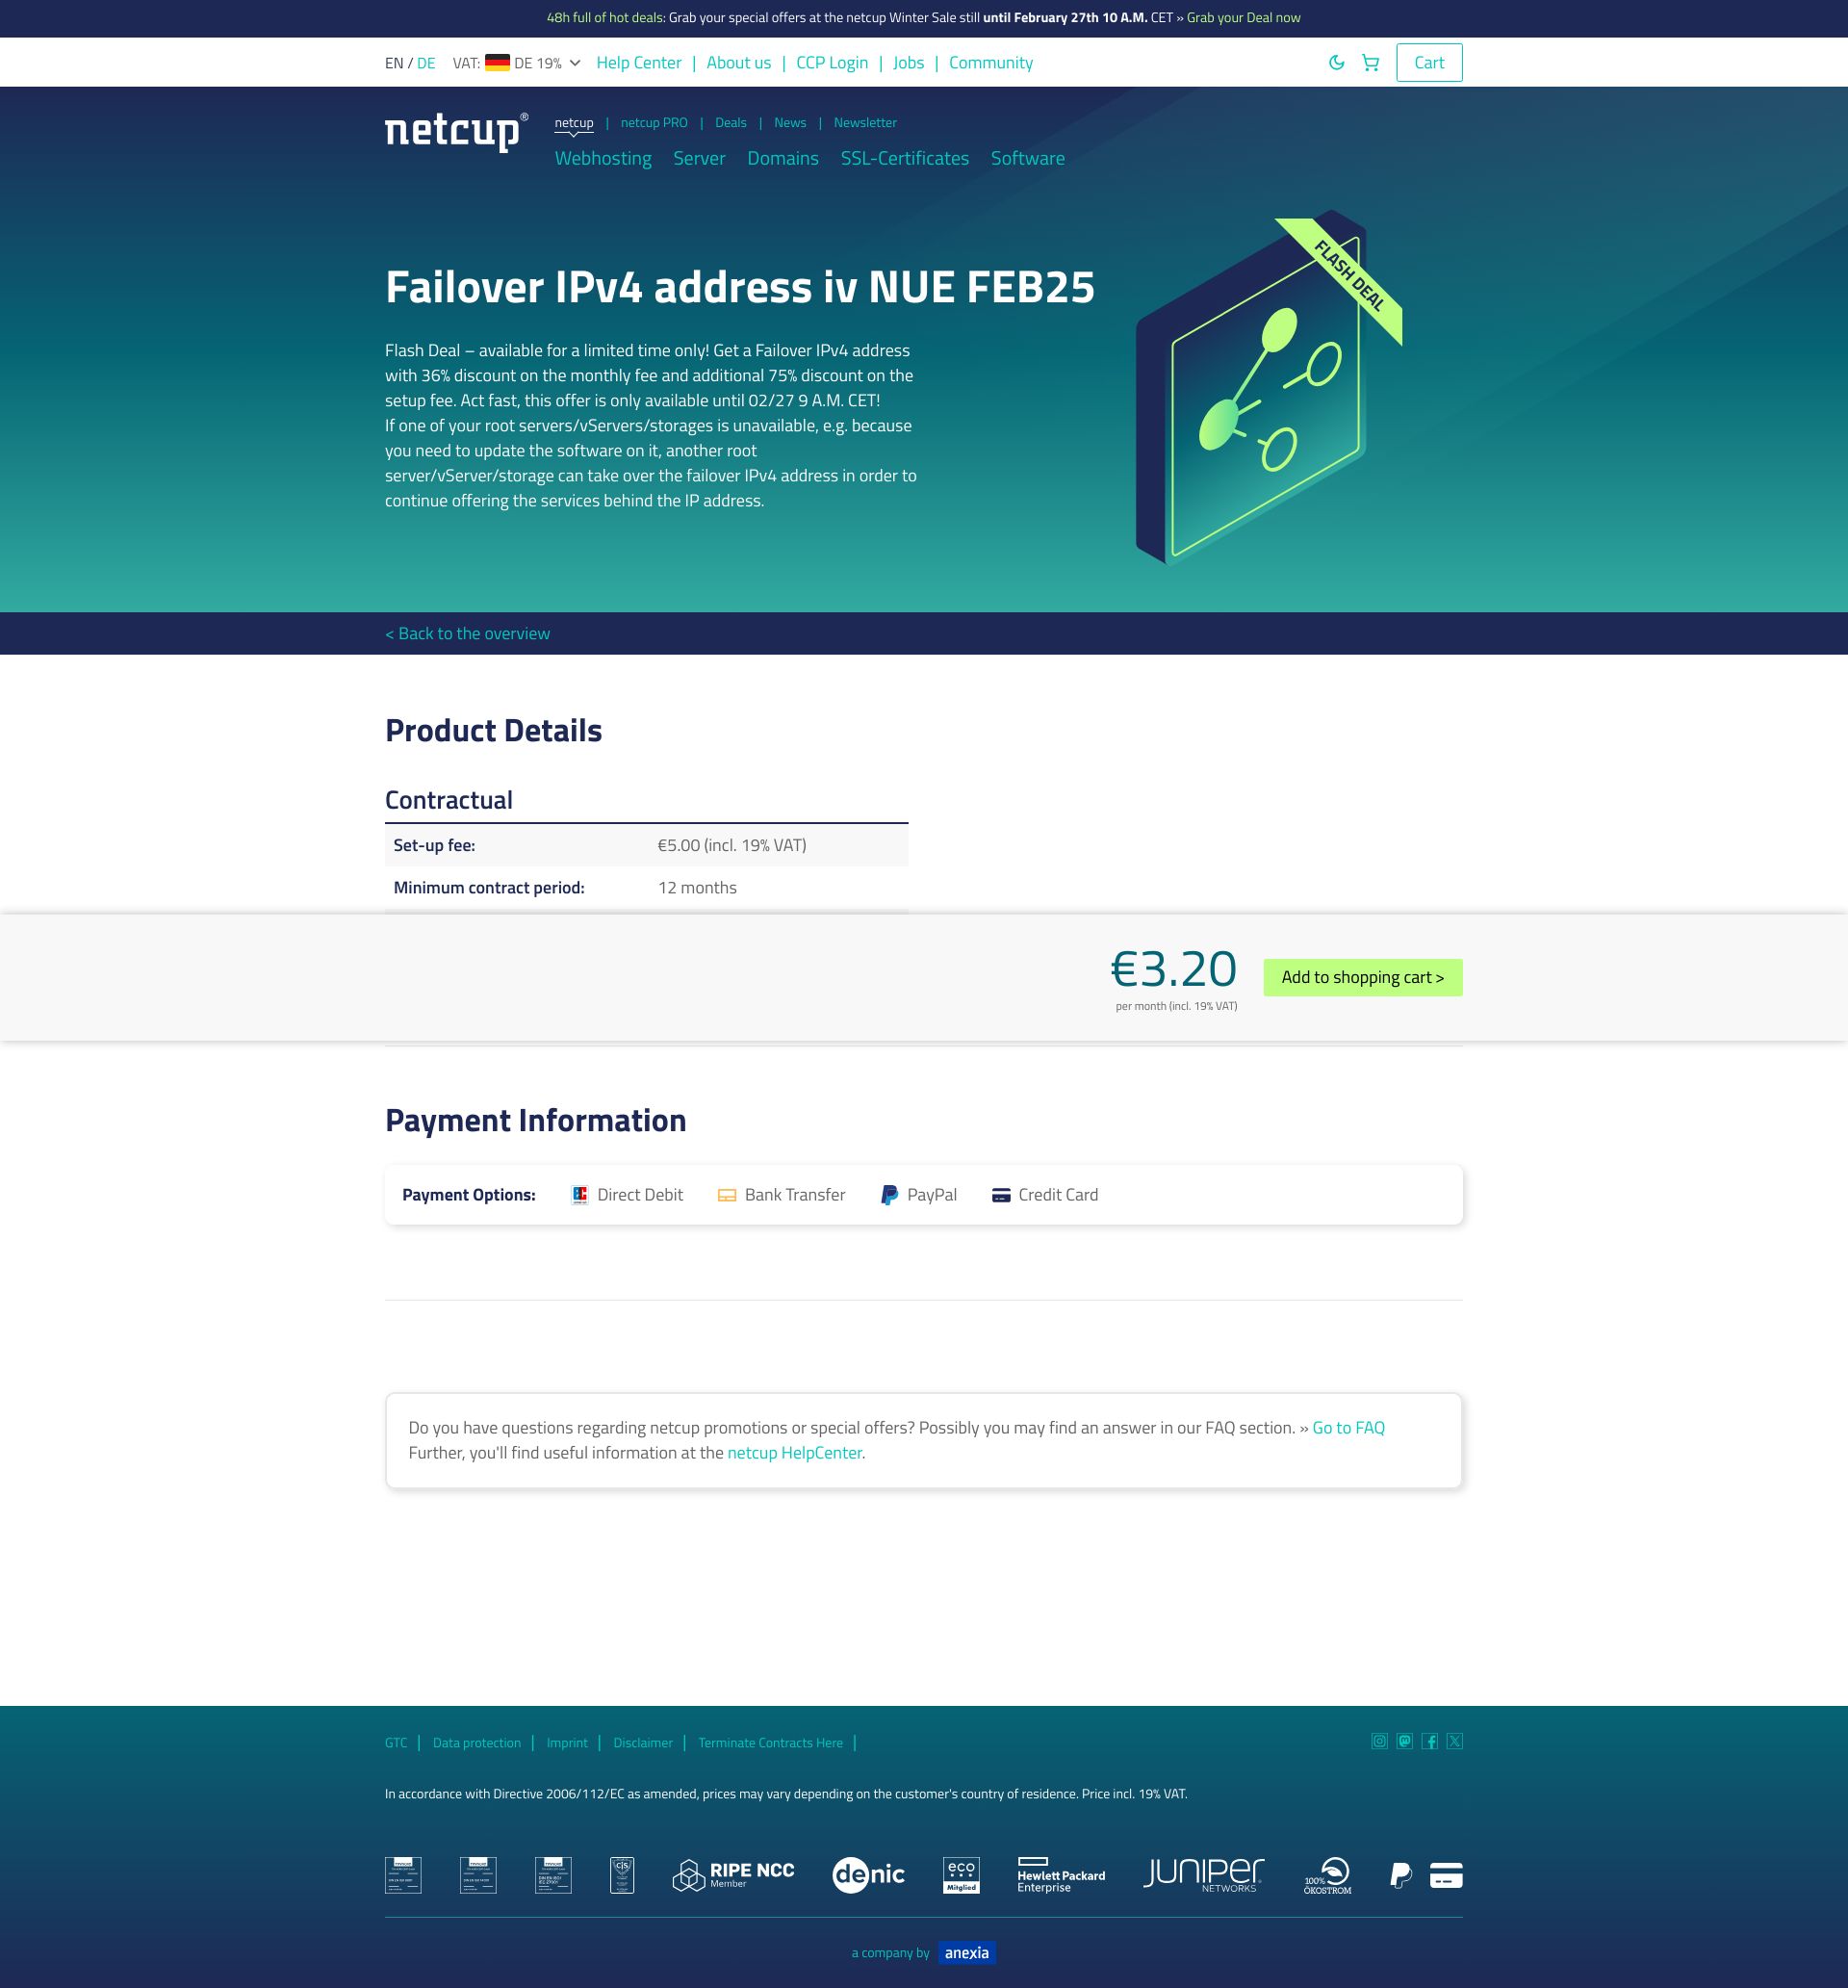Click the footer PayPal logo
1848x1988 pixels.
coord(1400,1875)
